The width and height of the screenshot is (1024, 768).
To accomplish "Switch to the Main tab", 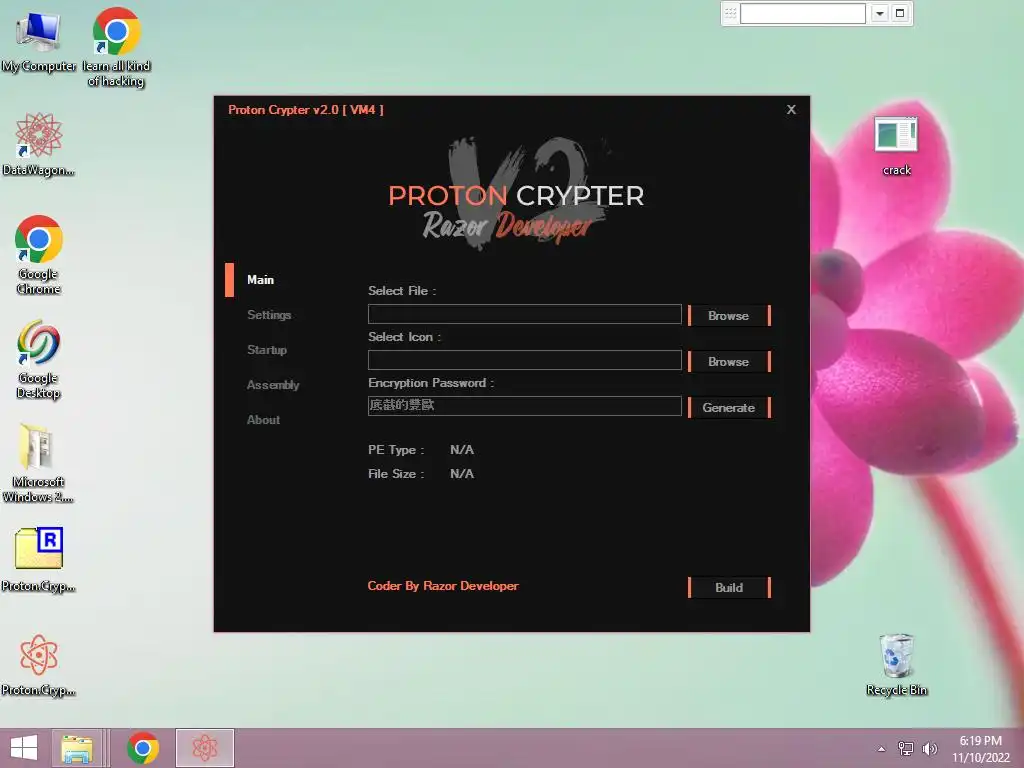I will coord(261,280).
